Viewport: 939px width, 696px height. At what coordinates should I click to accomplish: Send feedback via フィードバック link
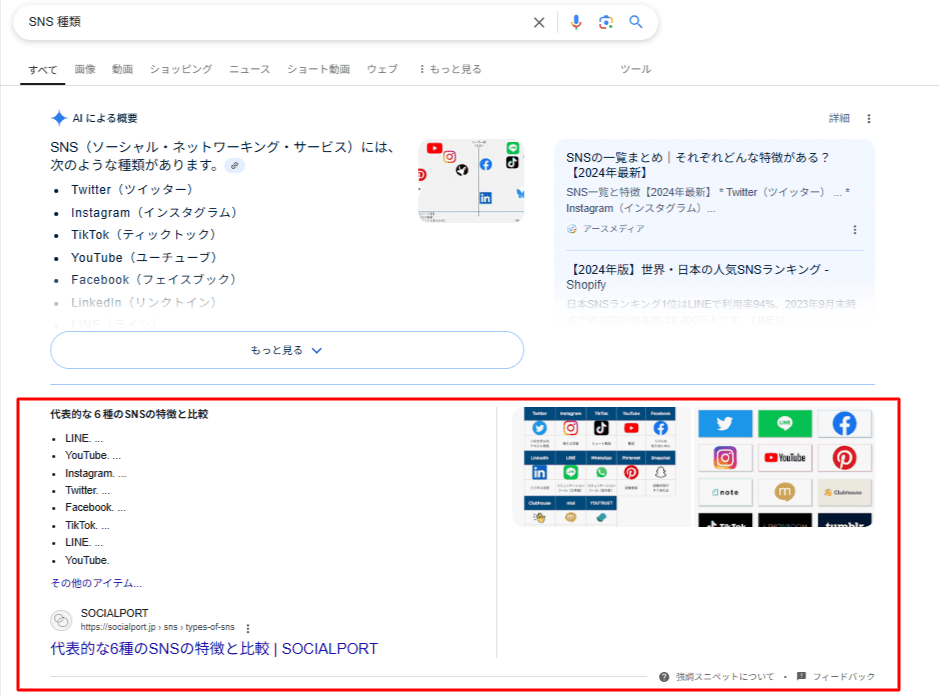[x=843, y=676]
